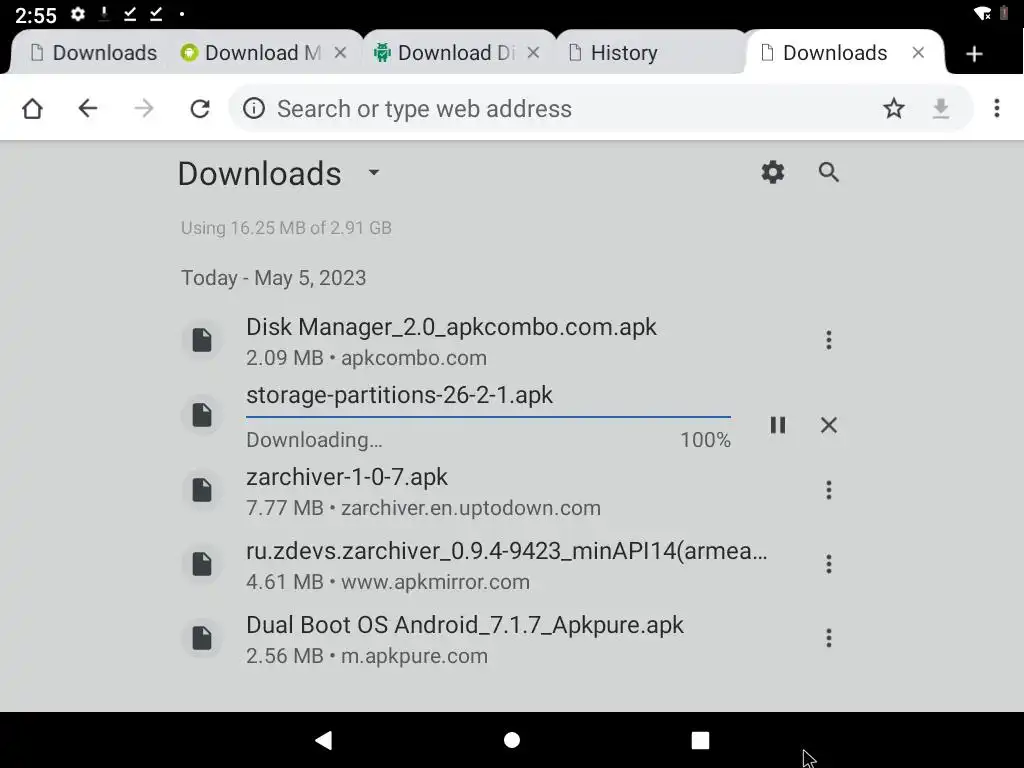
Task: Open options for Dual Boot OS Android apk
Action: (829, 638)
